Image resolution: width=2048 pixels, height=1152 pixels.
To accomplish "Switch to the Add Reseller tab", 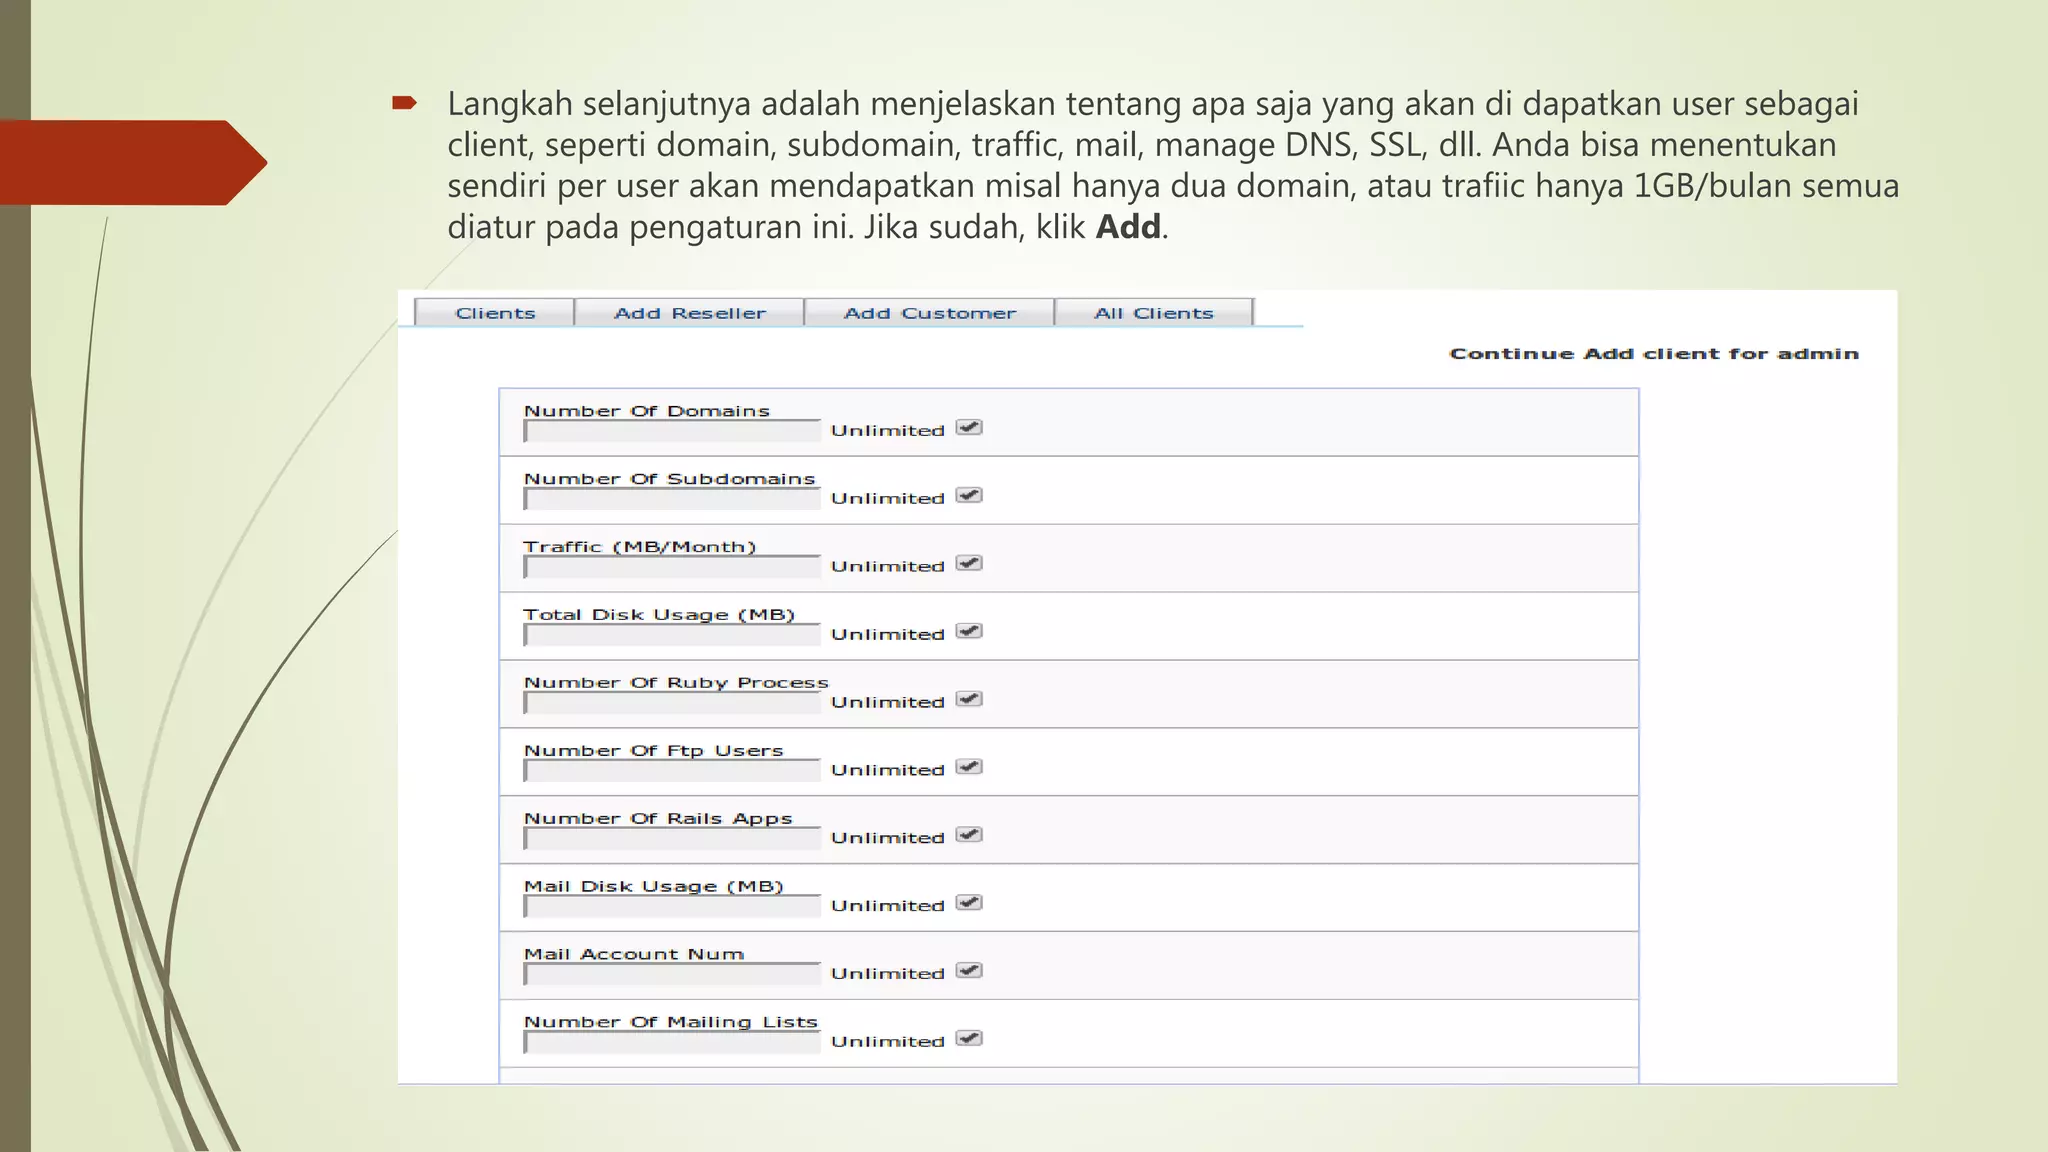I will 690,313.
